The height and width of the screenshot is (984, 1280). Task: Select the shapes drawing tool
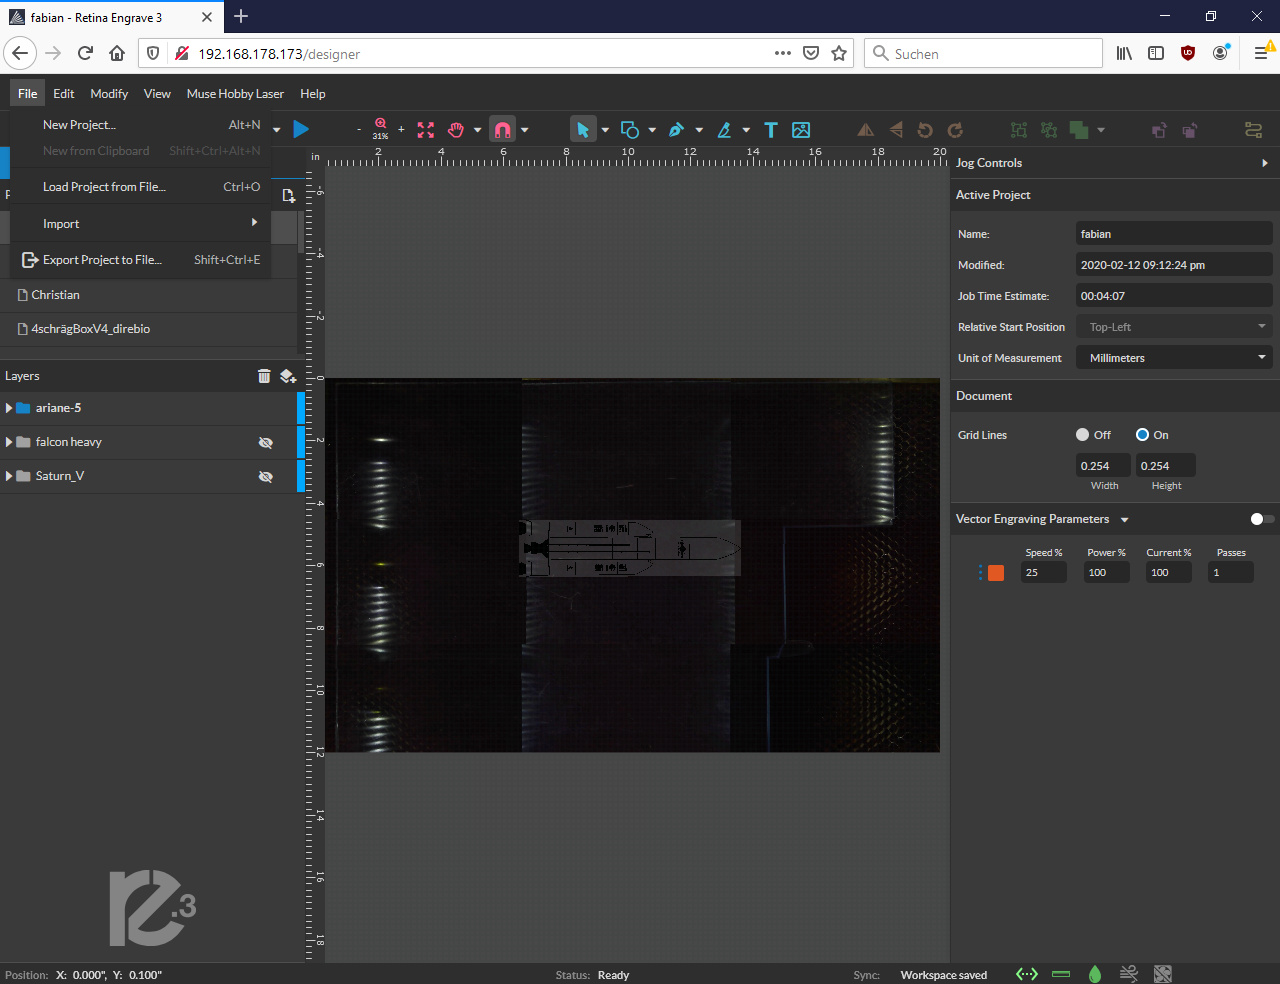click(630, 130)
